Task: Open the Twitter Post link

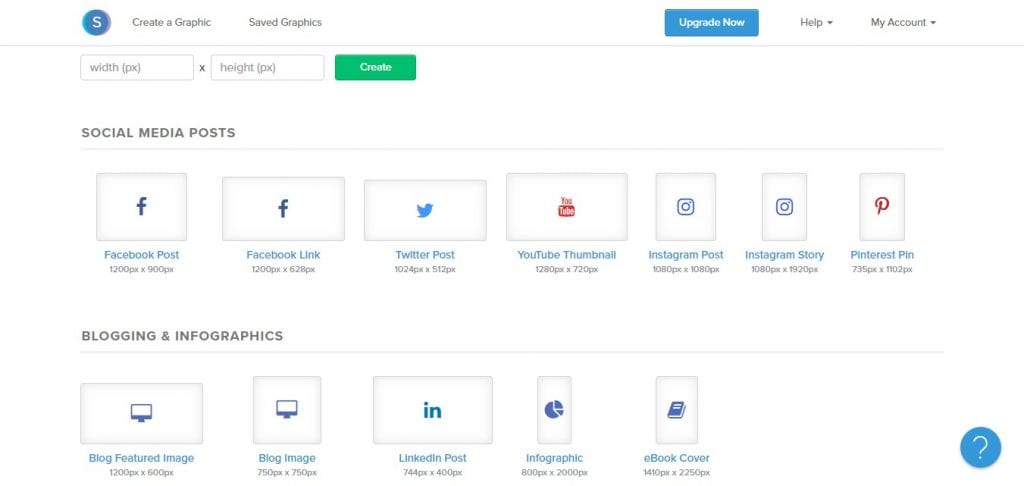Action: [x=425, y=255]
